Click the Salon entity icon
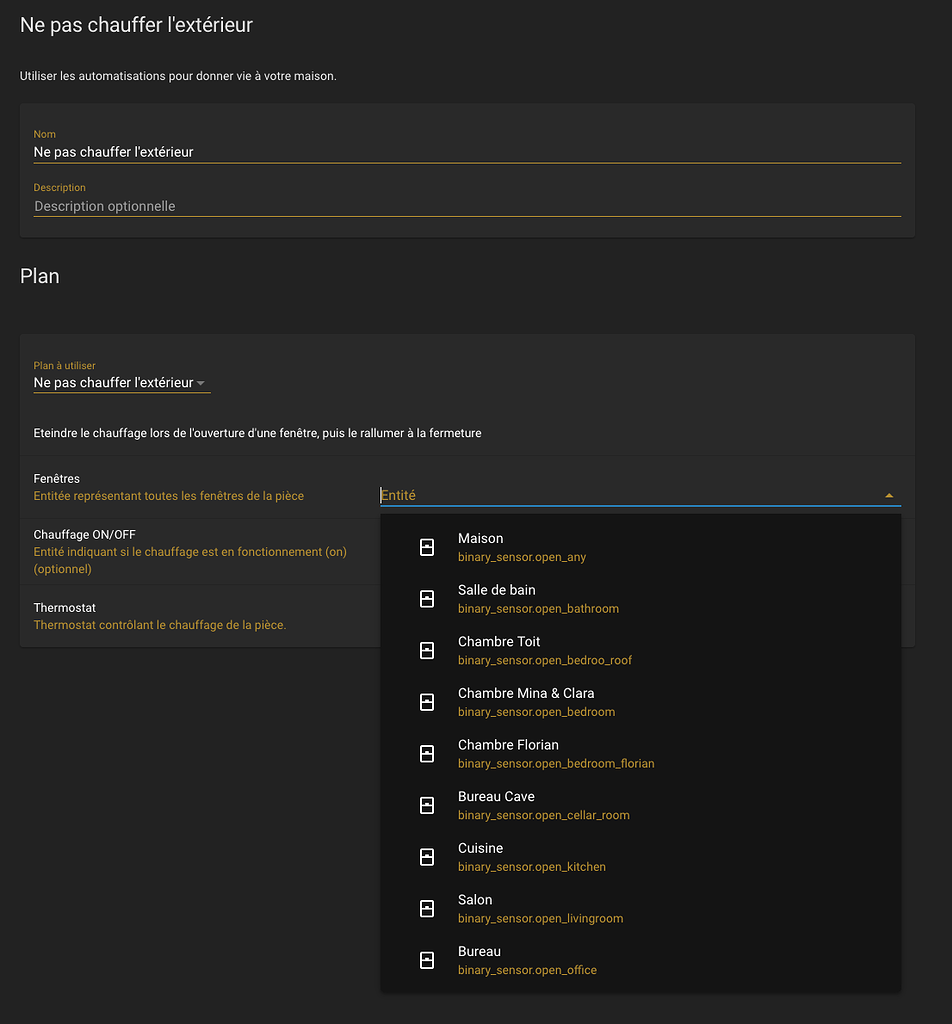Viewport: 952px width, 1024px height. click(427, 908)
